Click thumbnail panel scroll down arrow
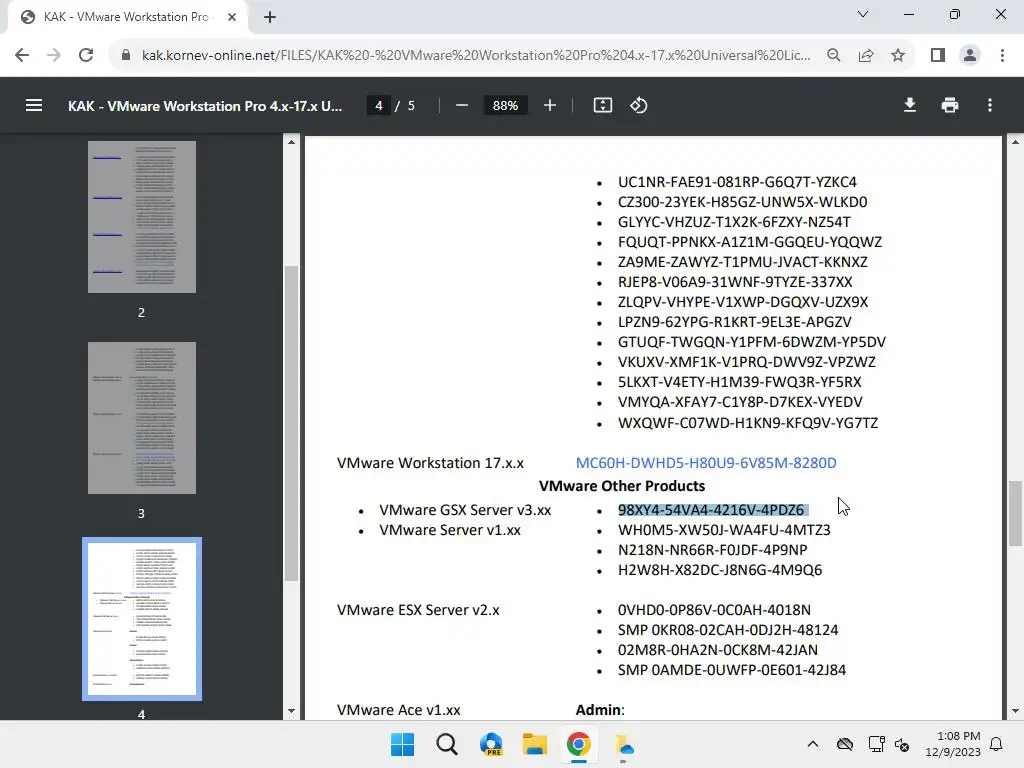Image resolution: width=1024 pixels, height=768 pixels. 291,711
